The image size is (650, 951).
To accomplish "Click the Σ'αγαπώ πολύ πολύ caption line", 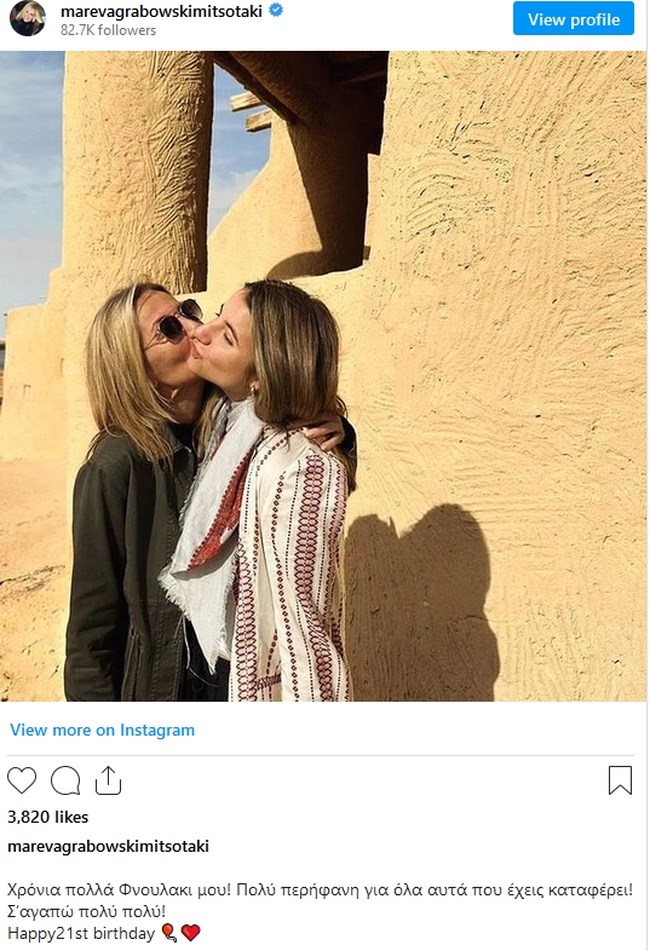I will click(x=86, y=911).
